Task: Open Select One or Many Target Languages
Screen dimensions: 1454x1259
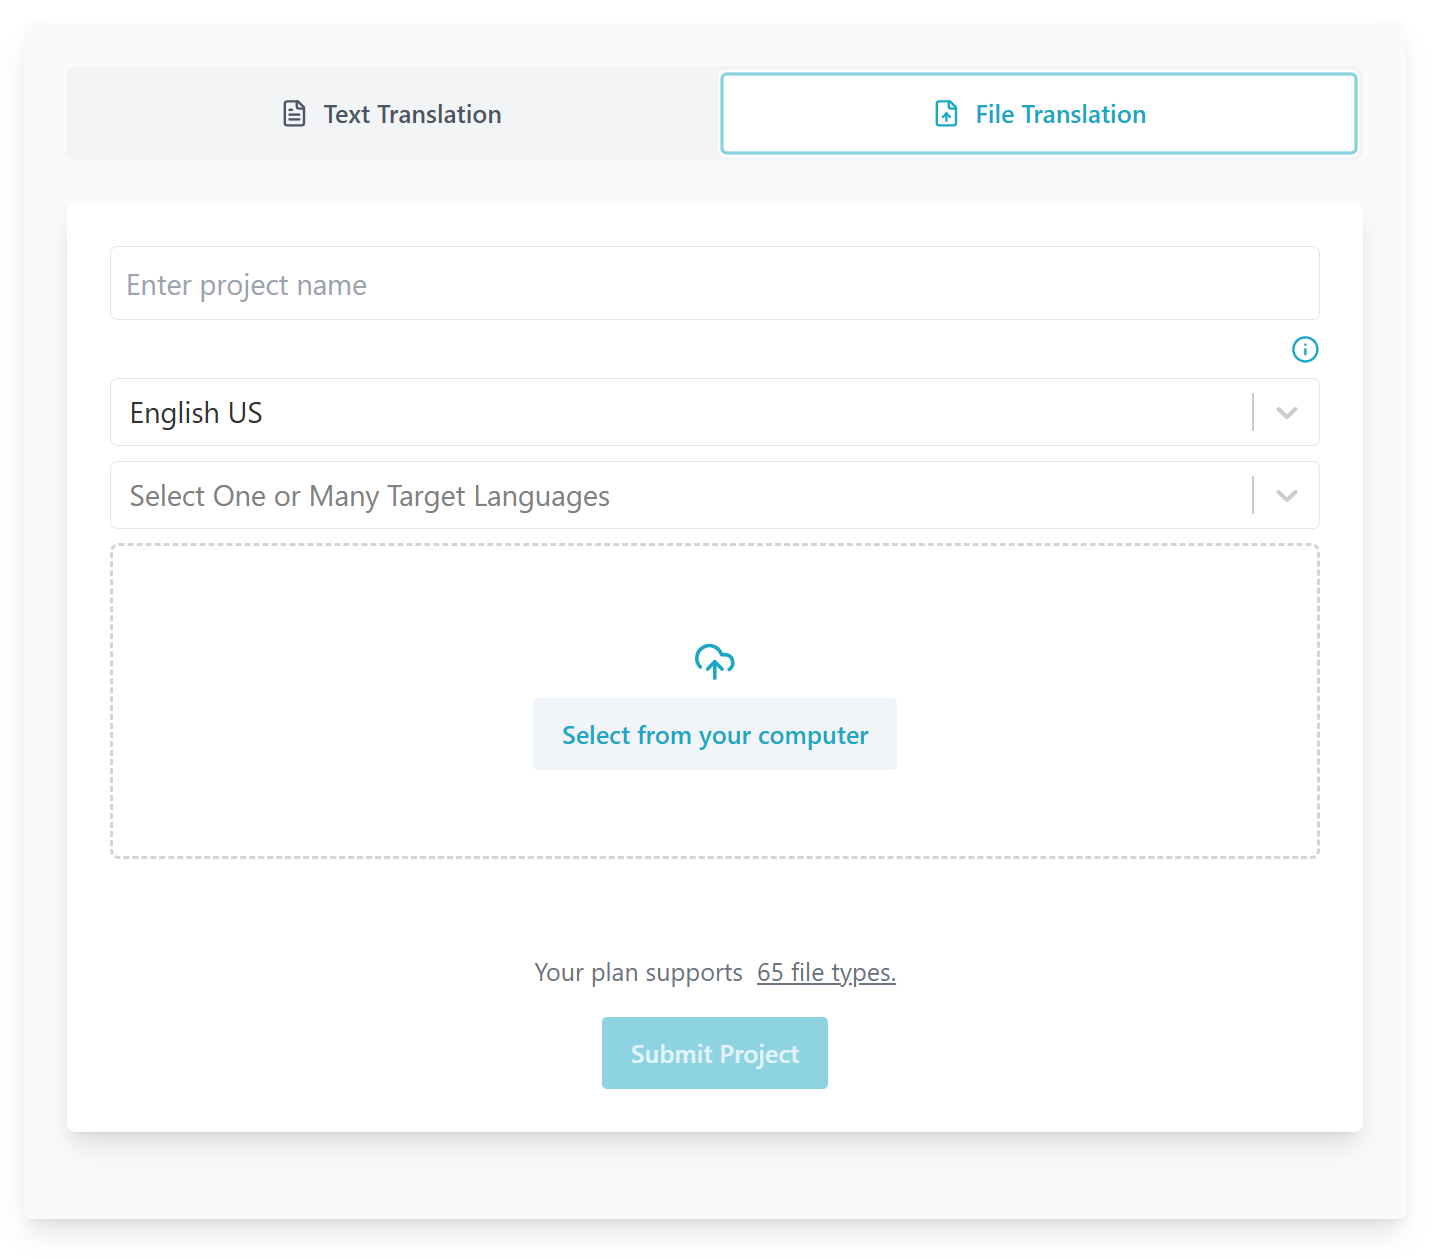Action: [715, 495]
